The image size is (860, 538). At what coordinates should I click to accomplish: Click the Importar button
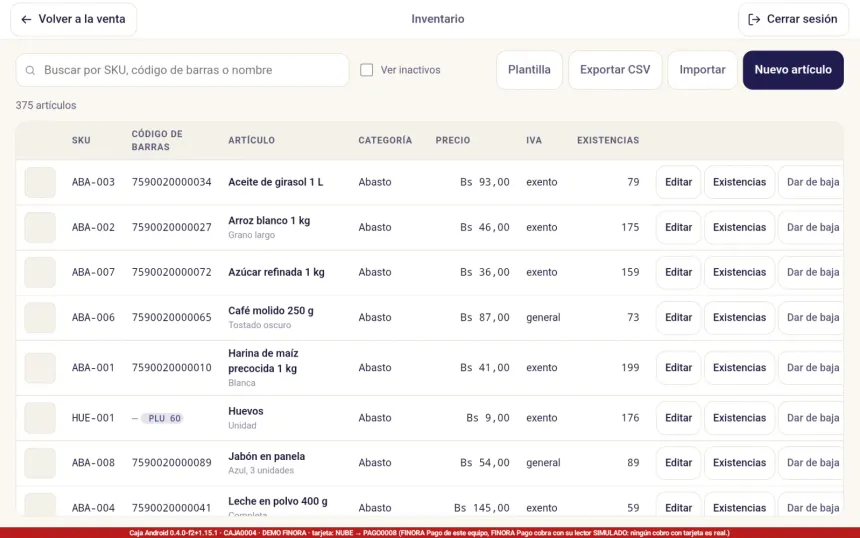[702, 70]
